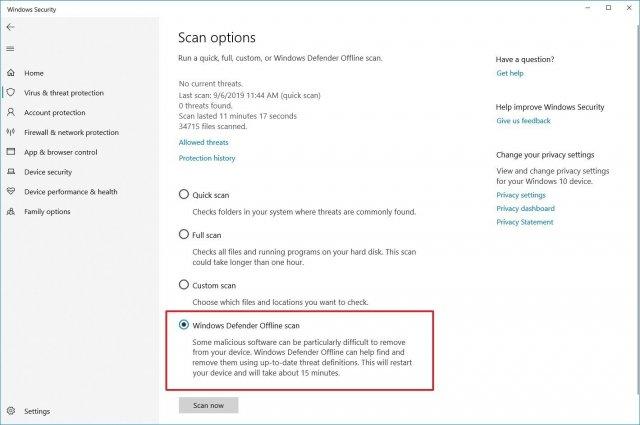Image resolution: width=640 pixels, height=425 pixels.
Task: Select Windows Defender Offline scan radio button
Action: pyautogui.click(x=184, y=325)
